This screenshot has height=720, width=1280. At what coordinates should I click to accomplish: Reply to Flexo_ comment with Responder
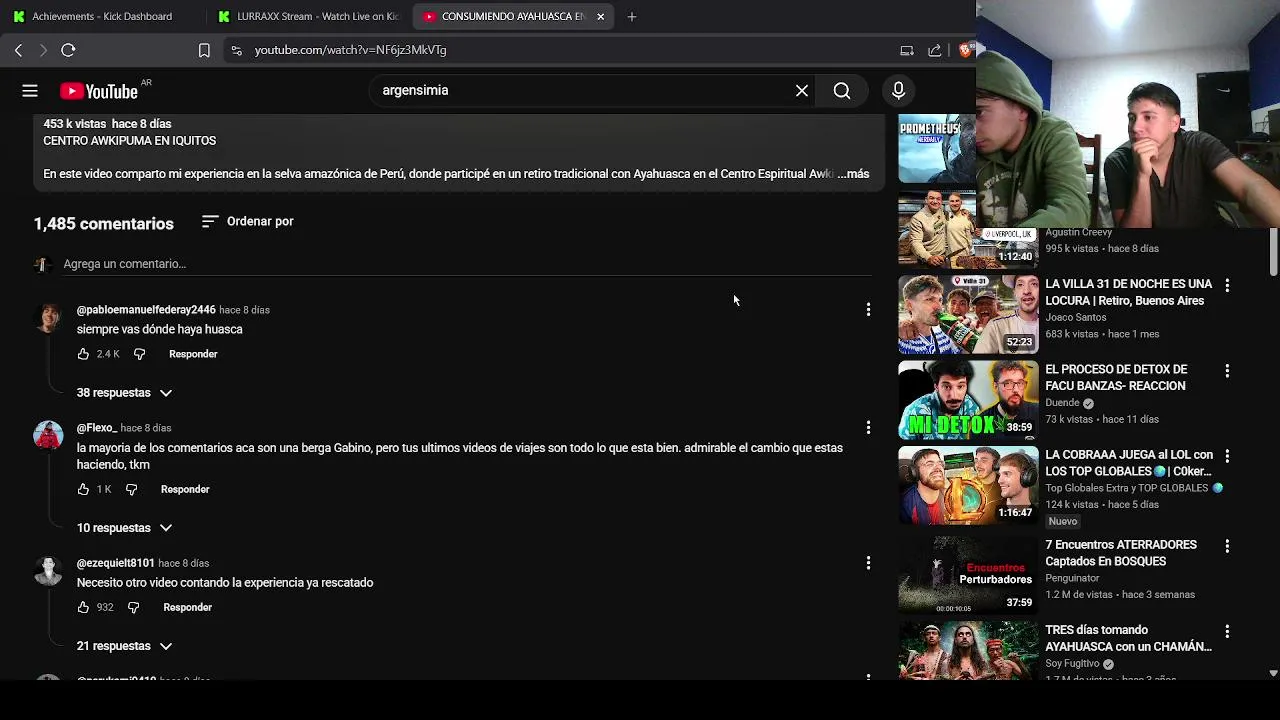click(x=185, y=489)
